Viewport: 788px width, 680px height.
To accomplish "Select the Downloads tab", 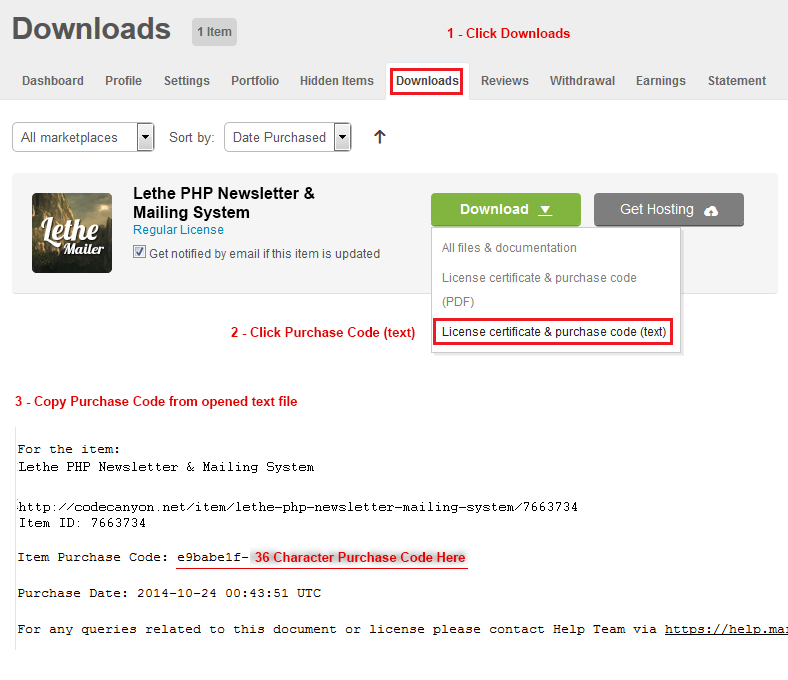I will click(427, 81).
